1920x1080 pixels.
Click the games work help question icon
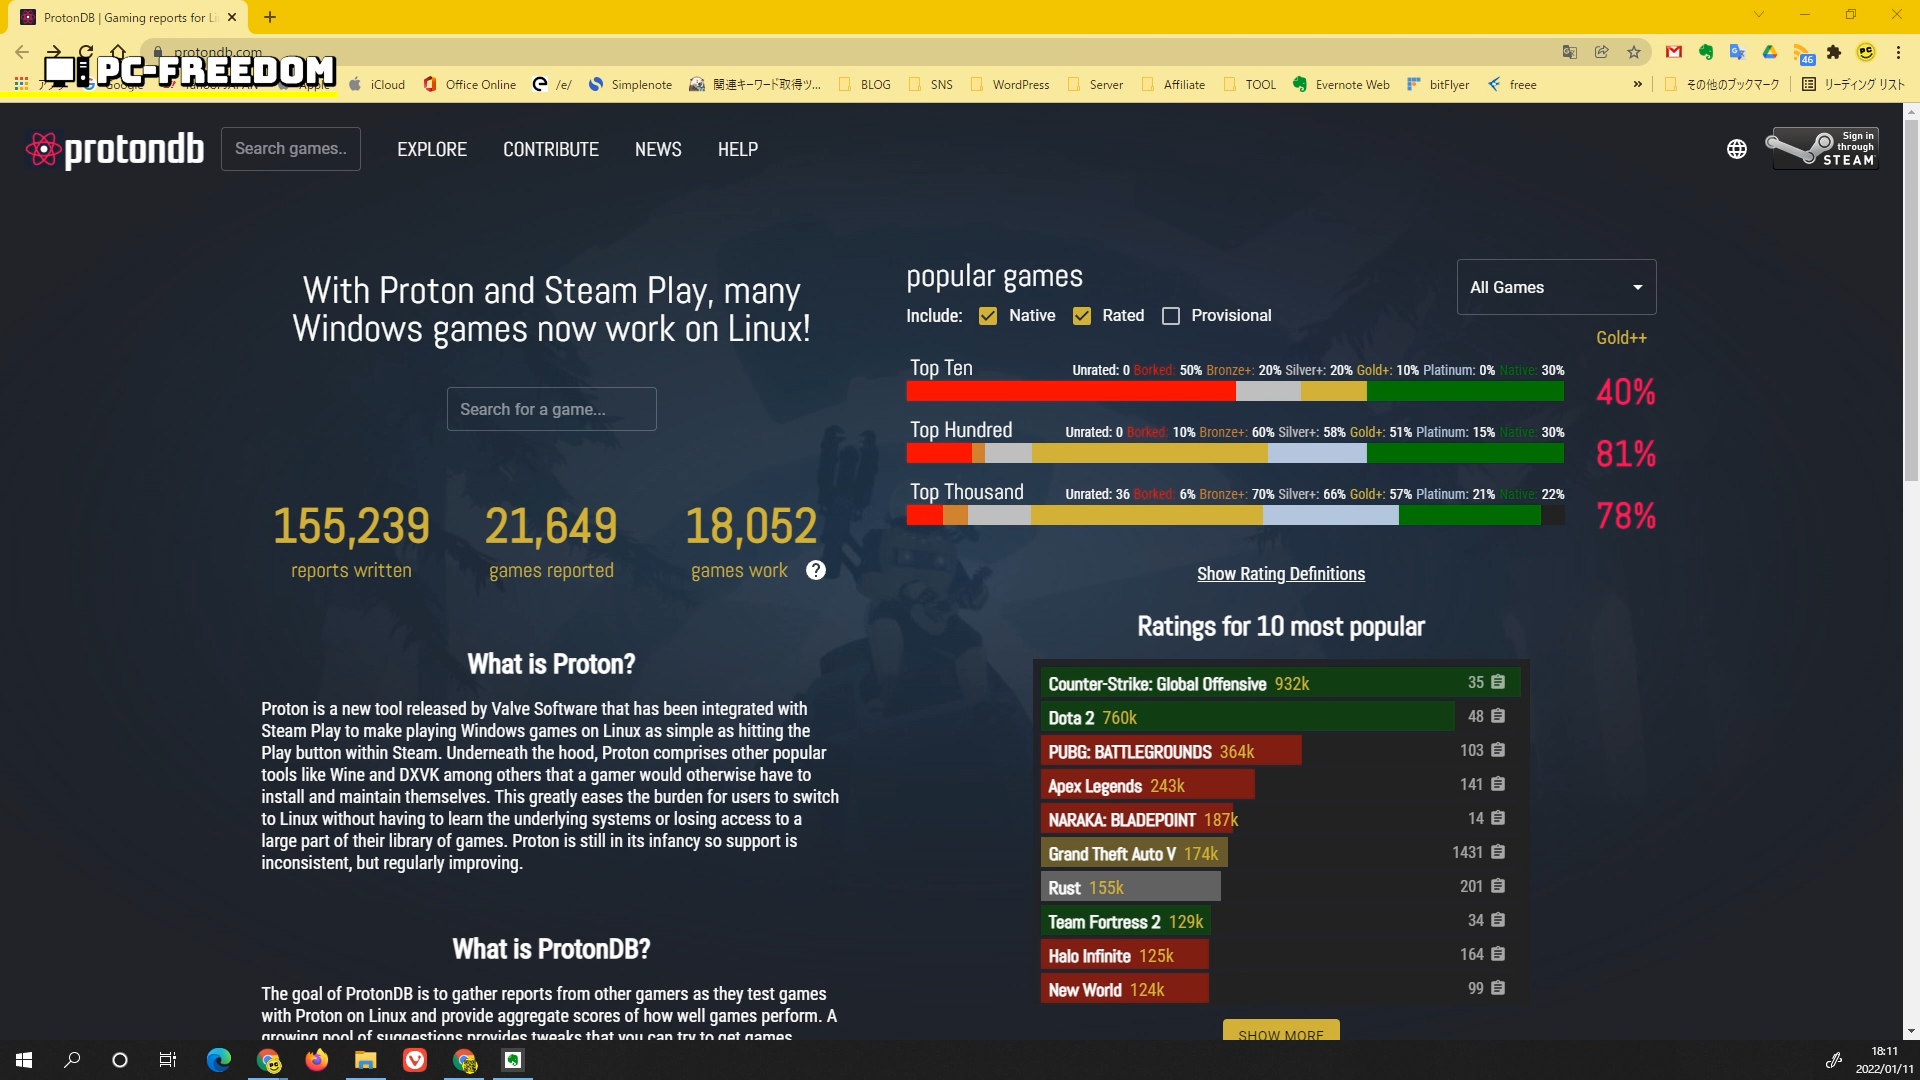pos(816,570)
